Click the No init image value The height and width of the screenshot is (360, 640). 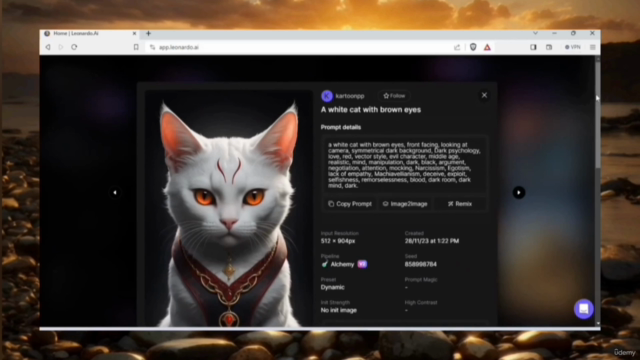pyautogui.click(x=338, y=310)
